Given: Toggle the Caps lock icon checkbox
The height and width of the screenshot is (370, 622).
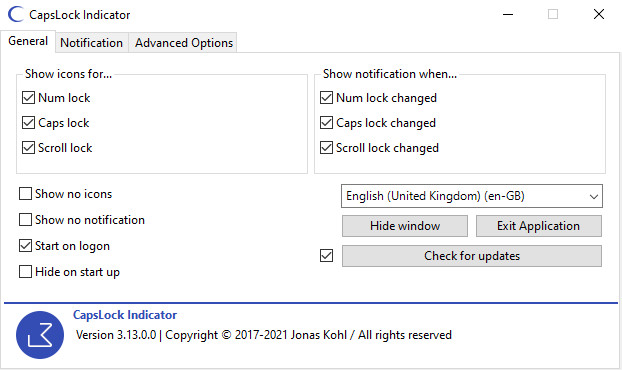Looking at the screenshot, I should coord(28,123).
